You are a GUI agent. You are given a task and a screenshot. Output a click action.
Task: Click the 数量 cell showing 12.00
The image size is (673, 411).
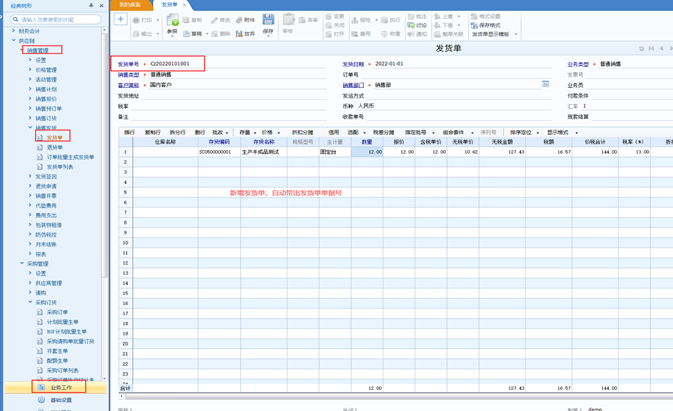367,152
